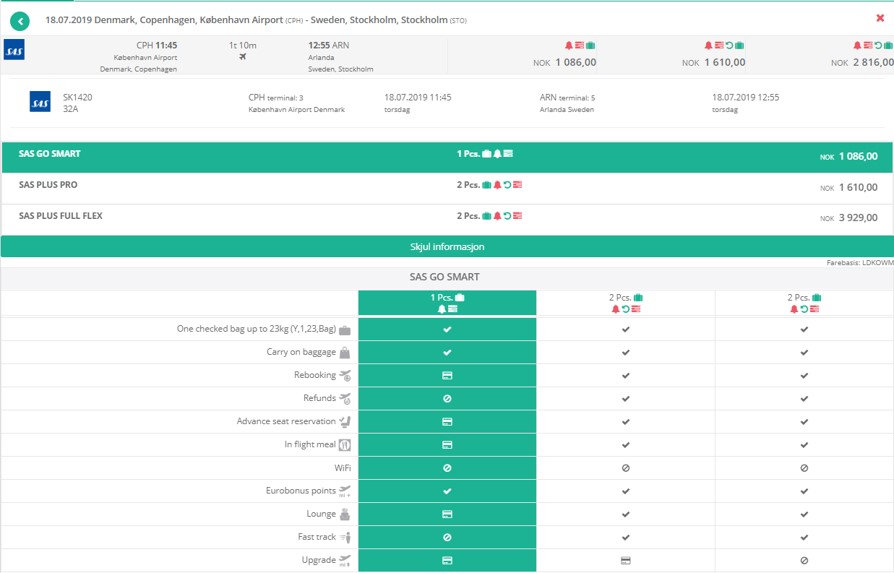
Task: Click the ARN terminal: 5 text
Action: point(567,97)
